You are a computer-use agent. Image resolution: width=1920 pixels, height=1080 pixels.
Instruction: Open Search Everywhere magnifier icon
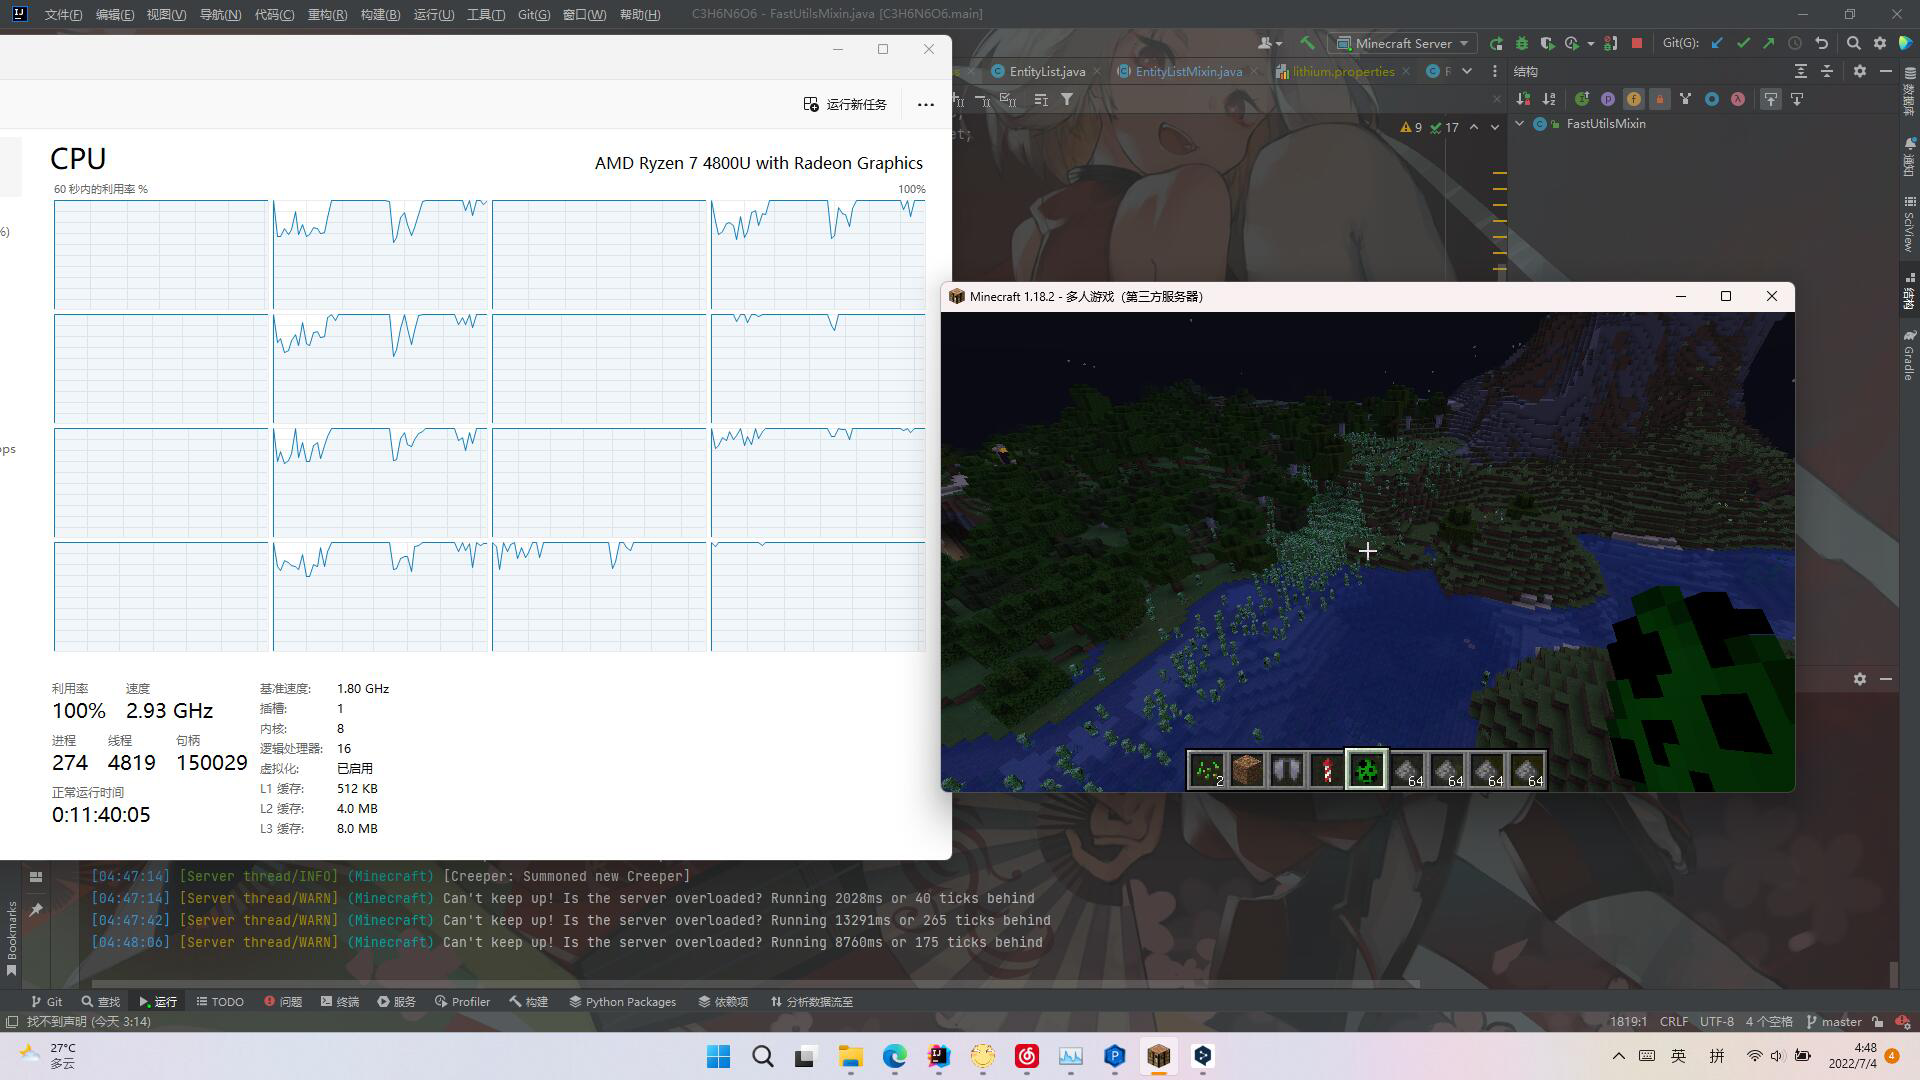[1853, 43]
